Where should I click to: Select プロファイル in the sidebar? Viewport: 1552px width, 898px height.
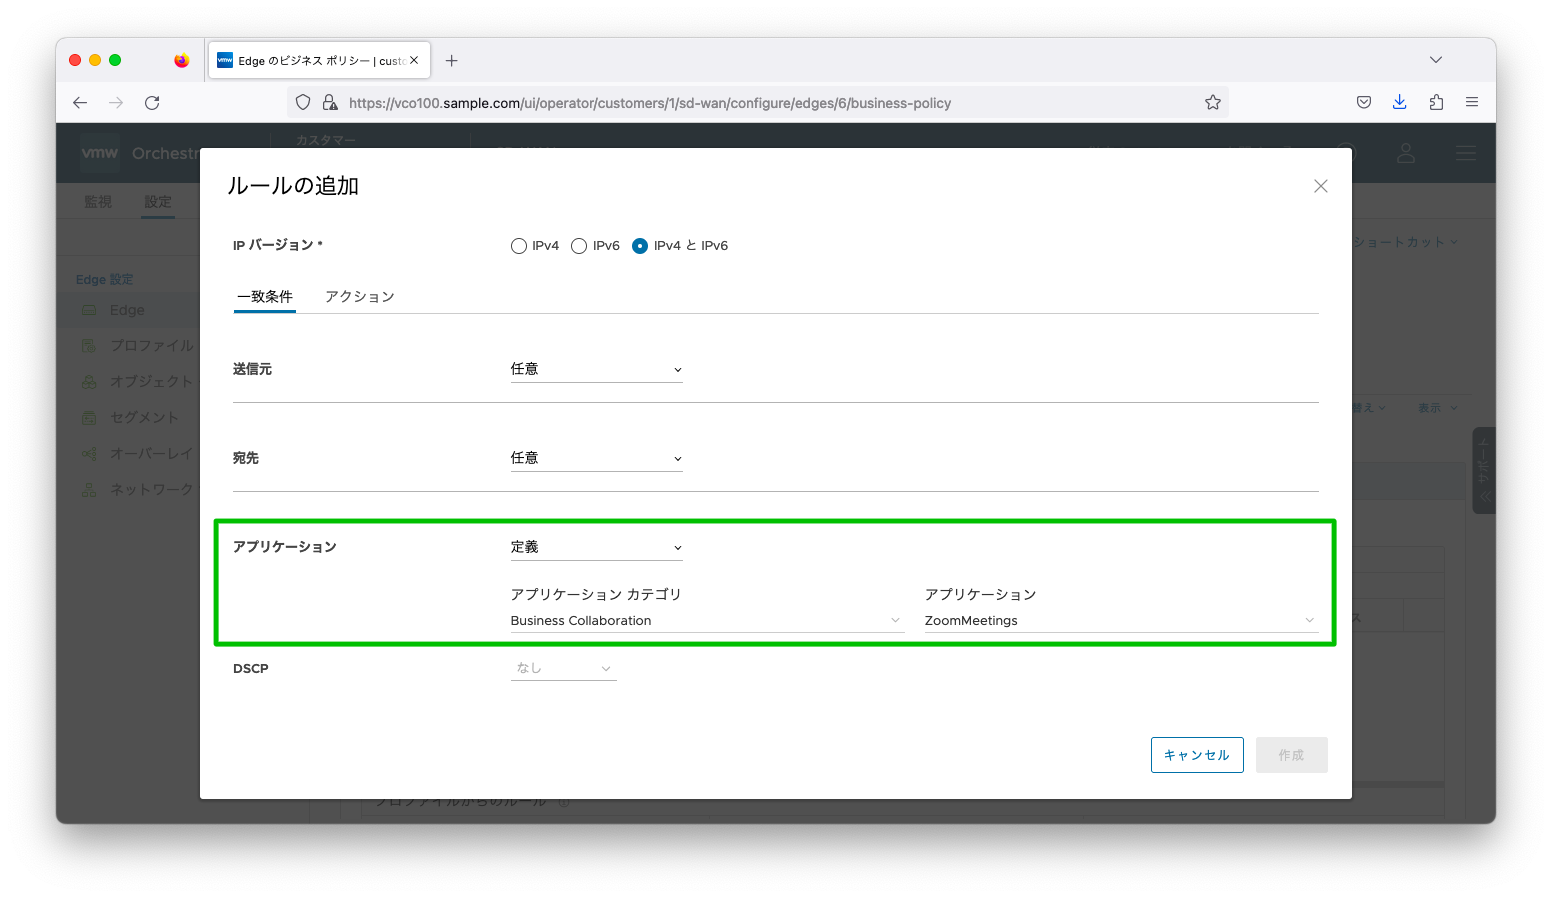(152, 345)
